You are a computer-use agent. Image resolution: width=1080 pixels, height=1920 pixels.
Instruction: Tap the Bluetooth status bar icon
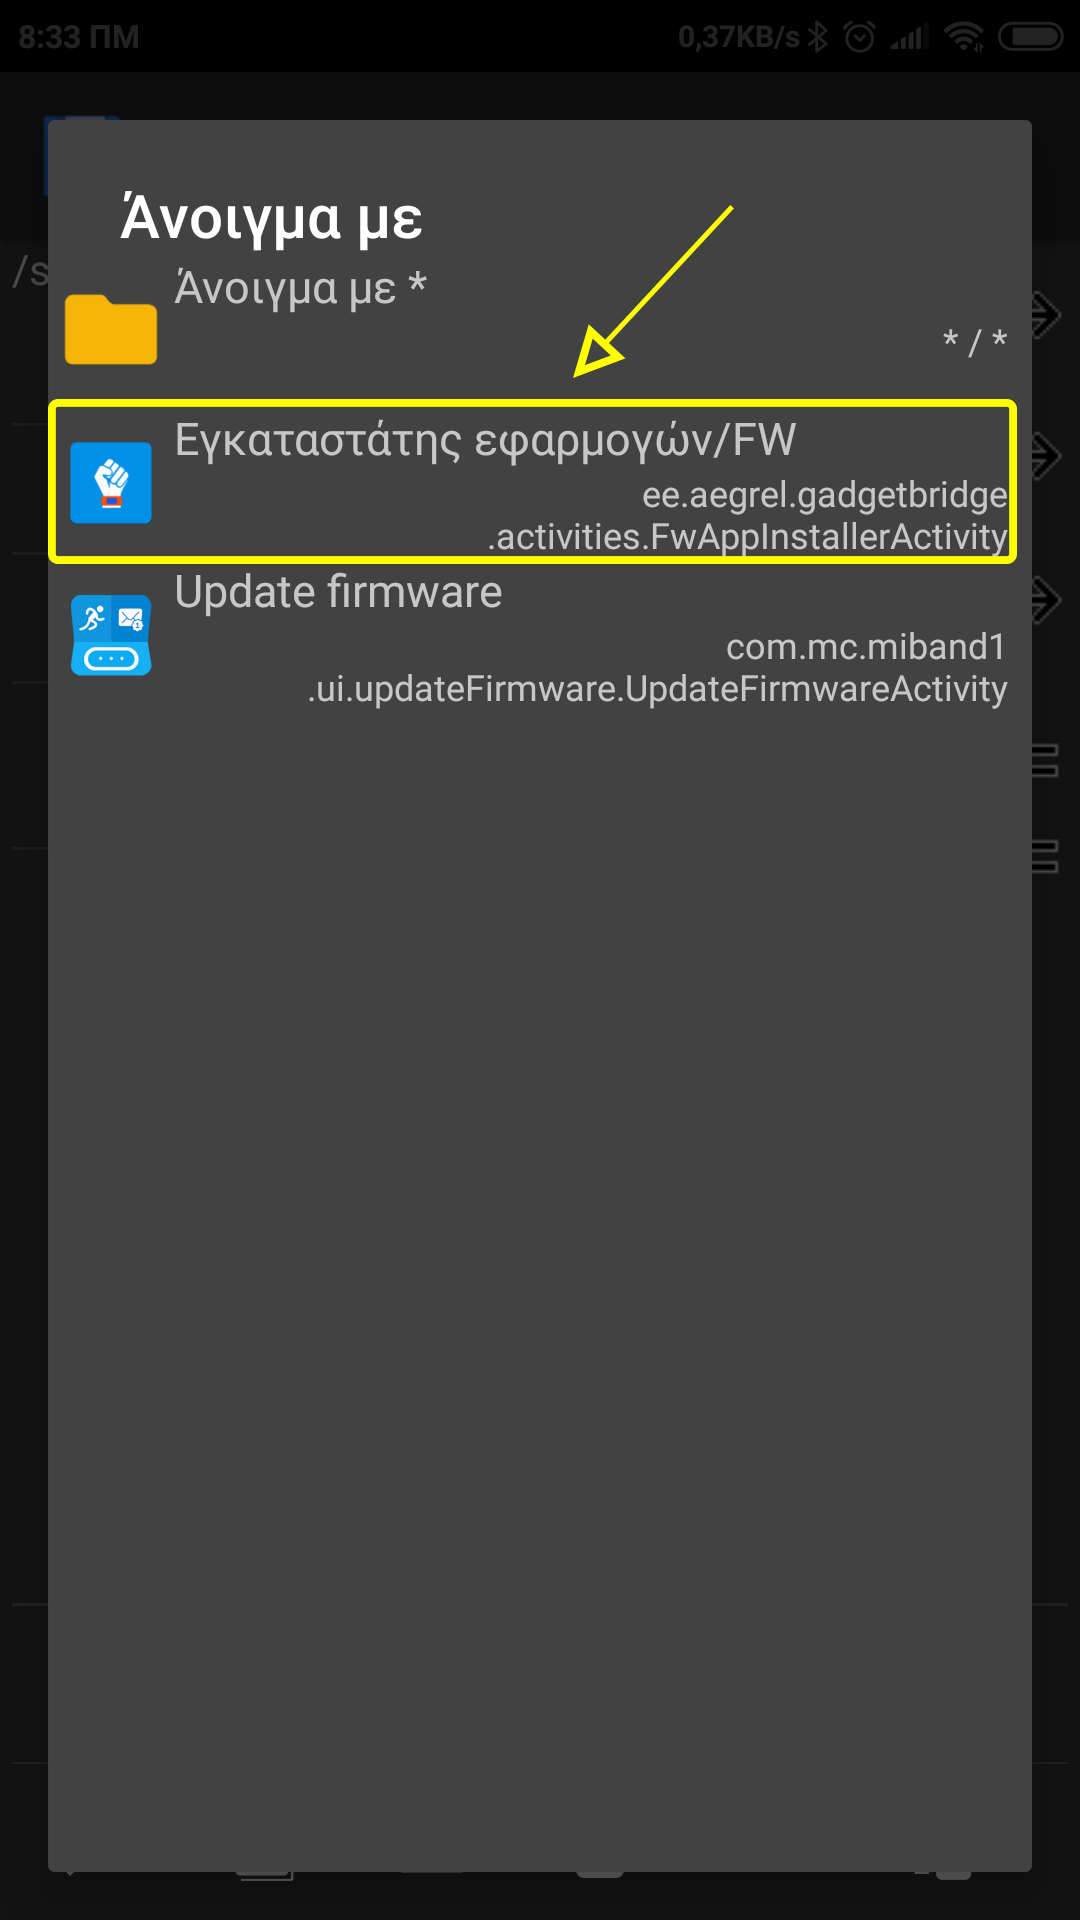pyautogui.click(x=818, y=37)
